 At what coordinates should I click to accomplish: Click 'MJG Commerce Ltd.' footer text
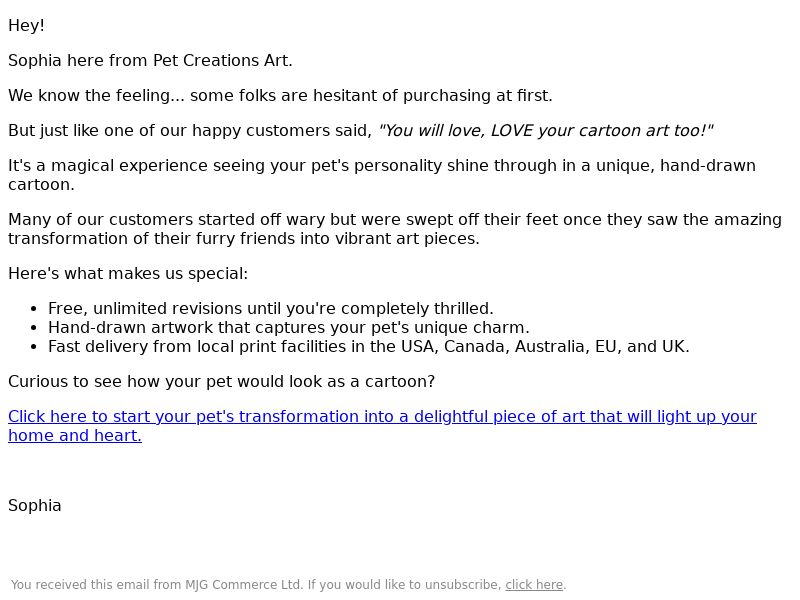[244, 585]
